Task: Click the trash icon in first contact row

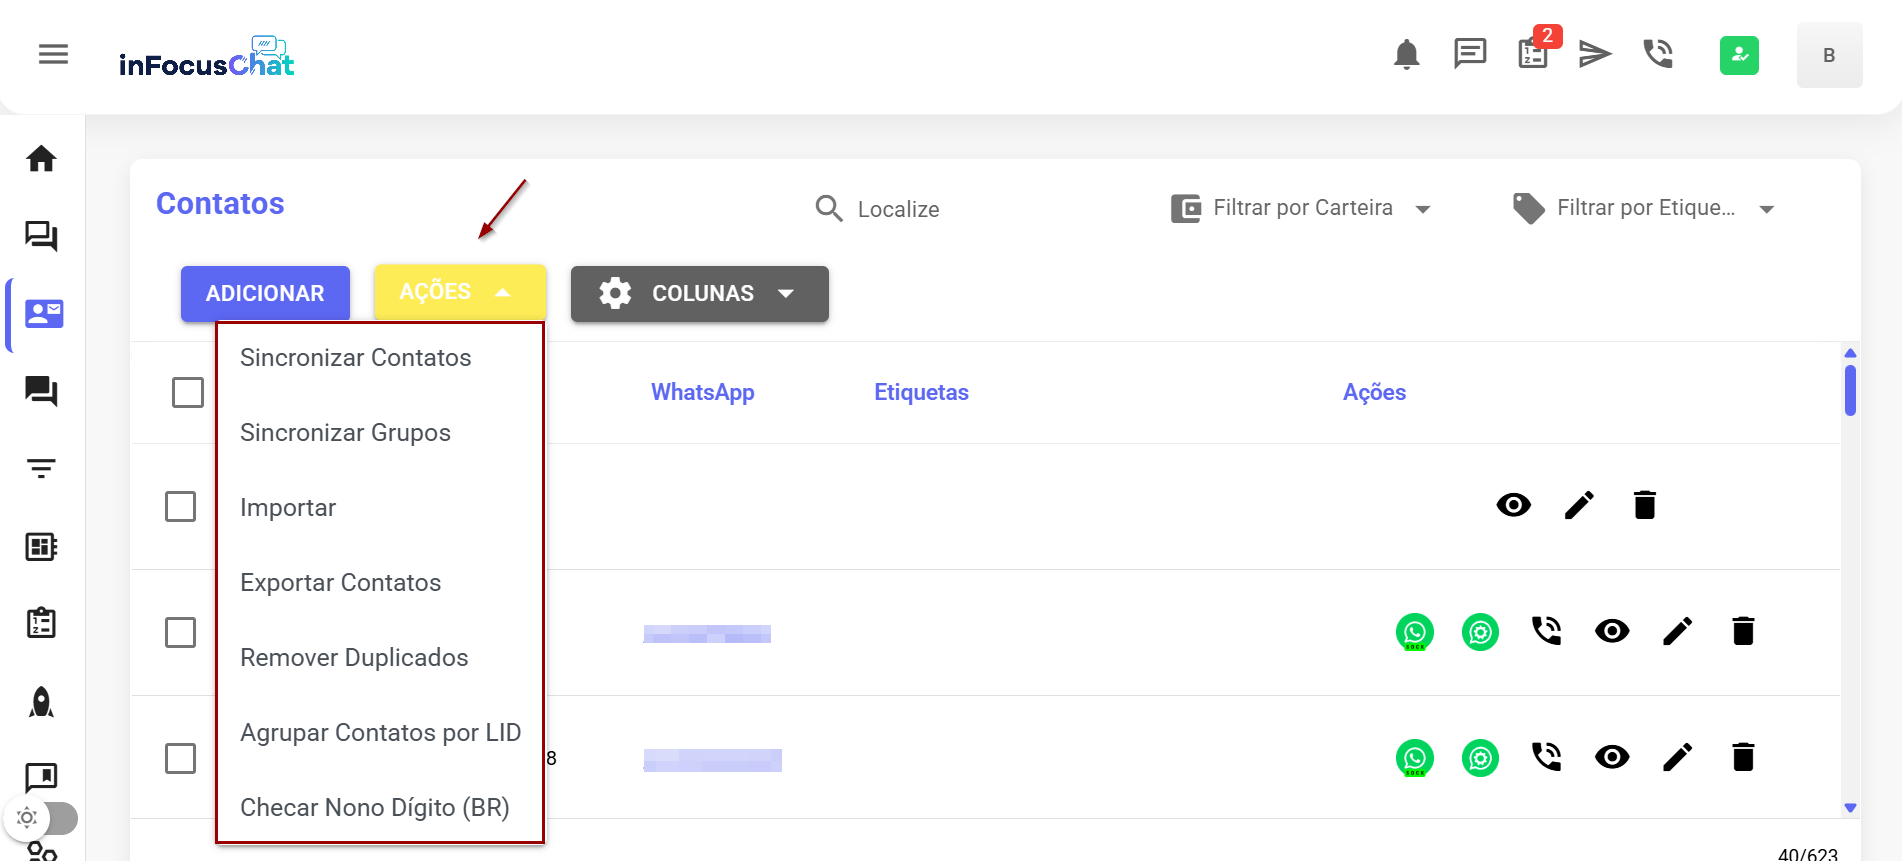Action: click(x=1644, y=506)
